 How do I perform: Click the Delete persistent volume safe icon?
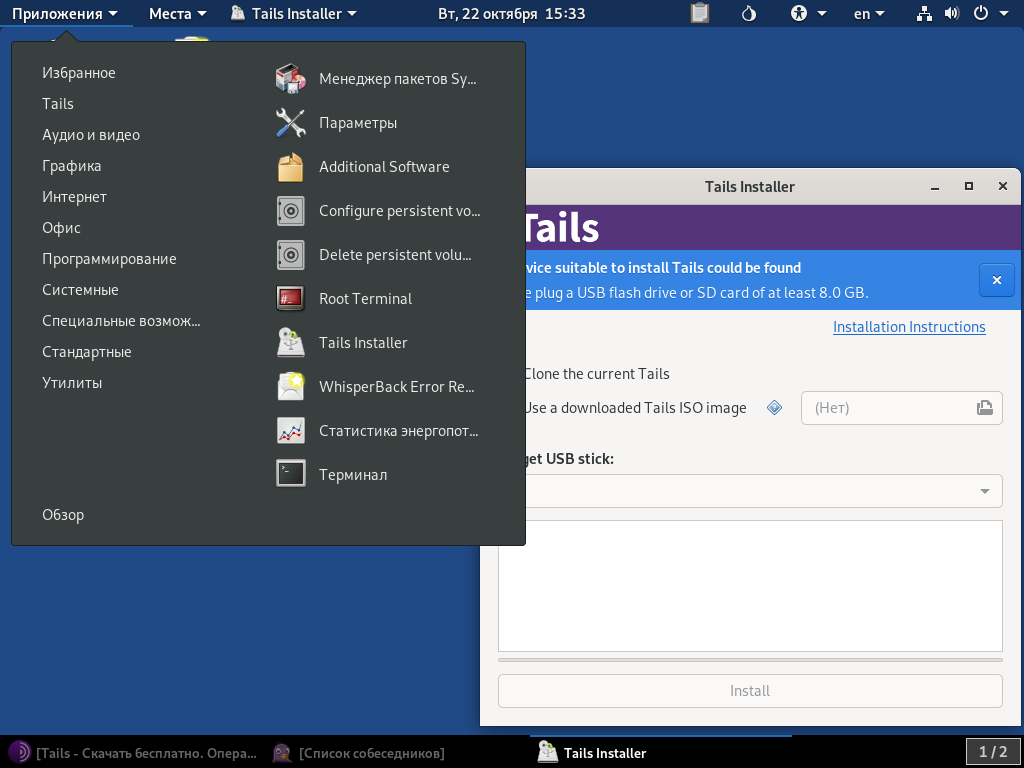(291, 255)
